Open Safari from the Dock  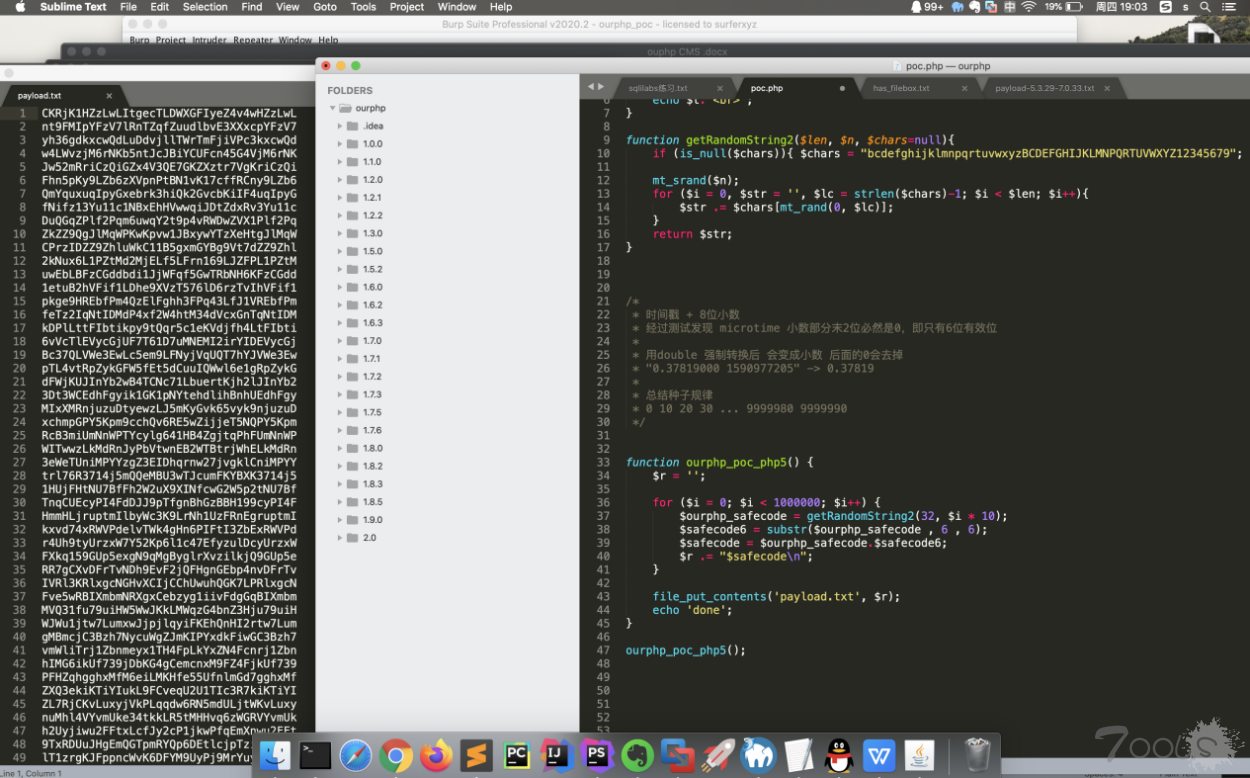[x=356, y=755]
